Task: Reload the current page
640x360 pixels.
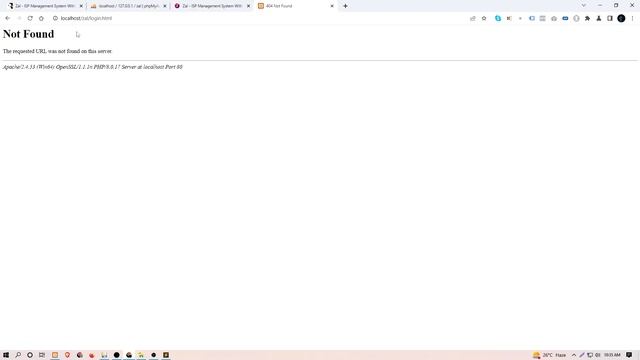Action: (x=30, y=18)
